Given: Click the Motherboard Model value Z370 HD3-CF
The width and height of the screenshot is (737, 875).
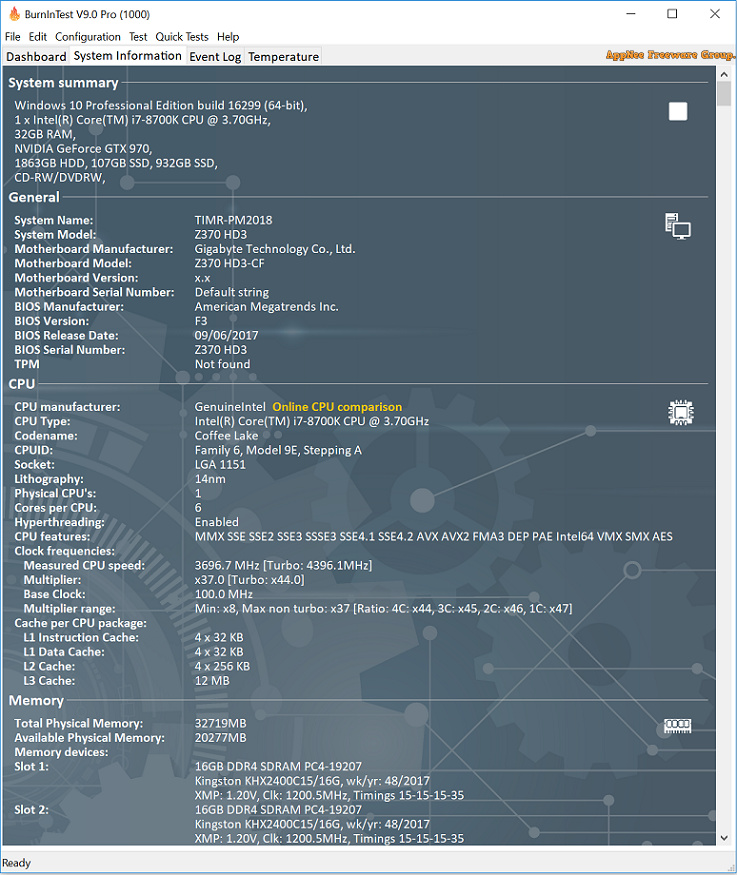Looking at the screenshot, I should 229,263.
